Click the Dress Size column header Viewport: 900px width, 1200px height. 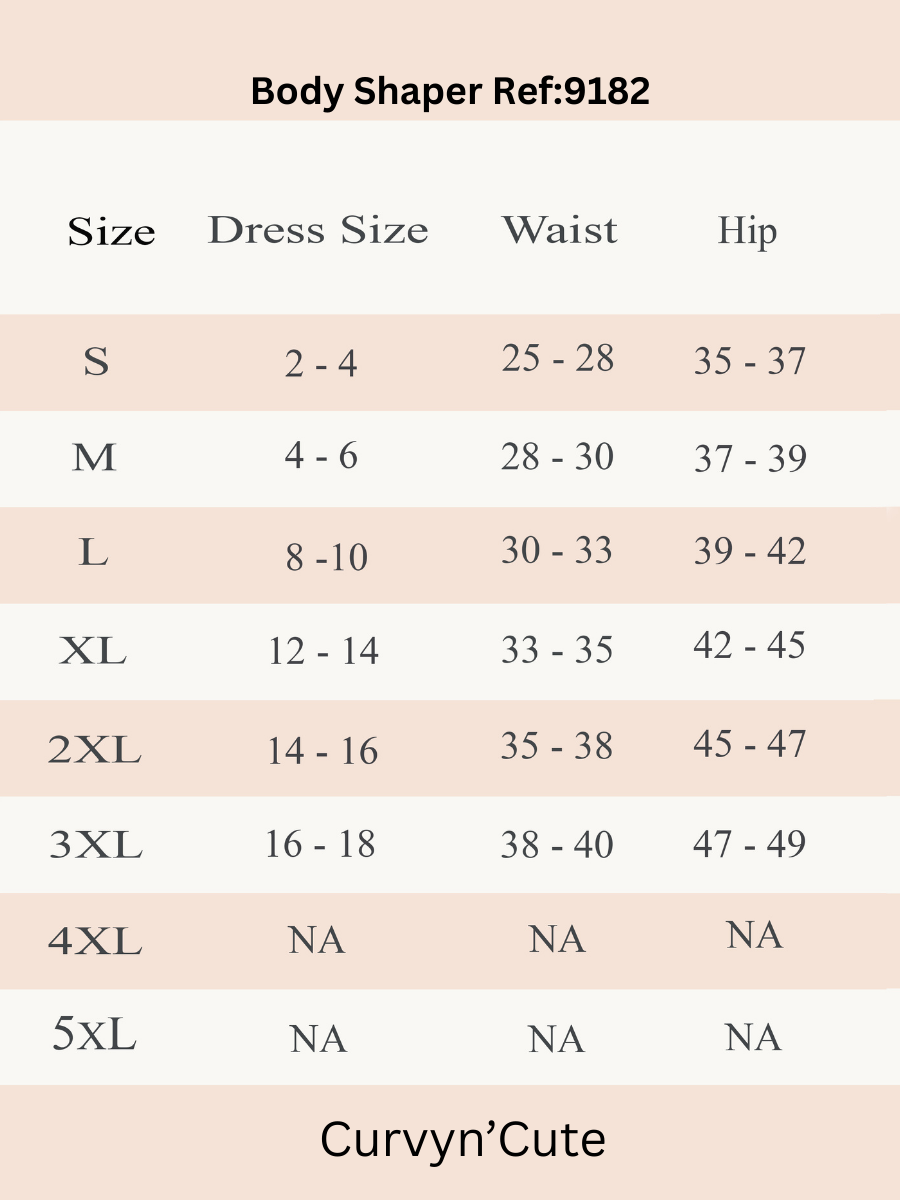[x=318, y=230]
